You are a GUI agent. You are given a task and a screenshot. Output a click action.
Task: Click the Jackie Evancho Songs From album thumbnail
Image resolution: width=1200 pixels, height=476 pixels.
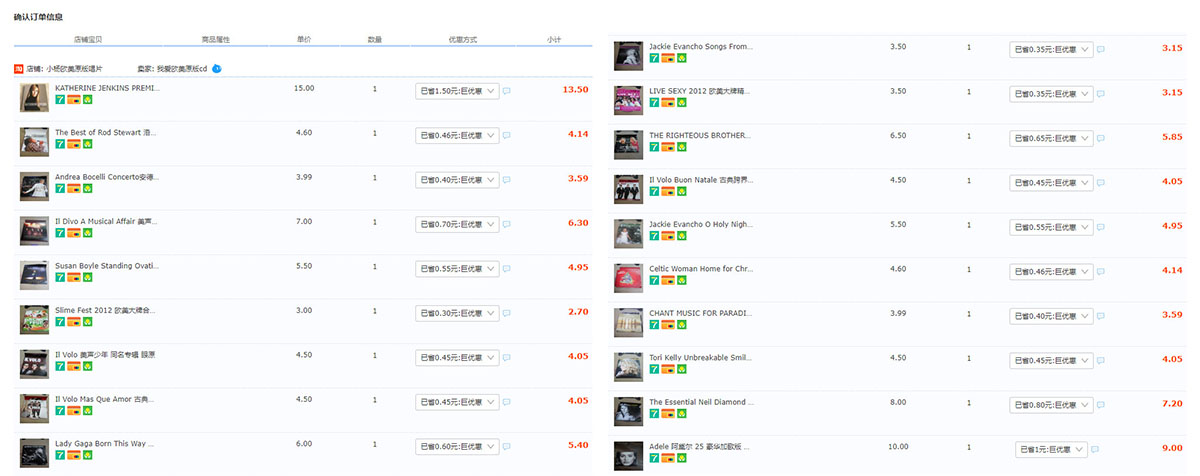pos(628,56)
